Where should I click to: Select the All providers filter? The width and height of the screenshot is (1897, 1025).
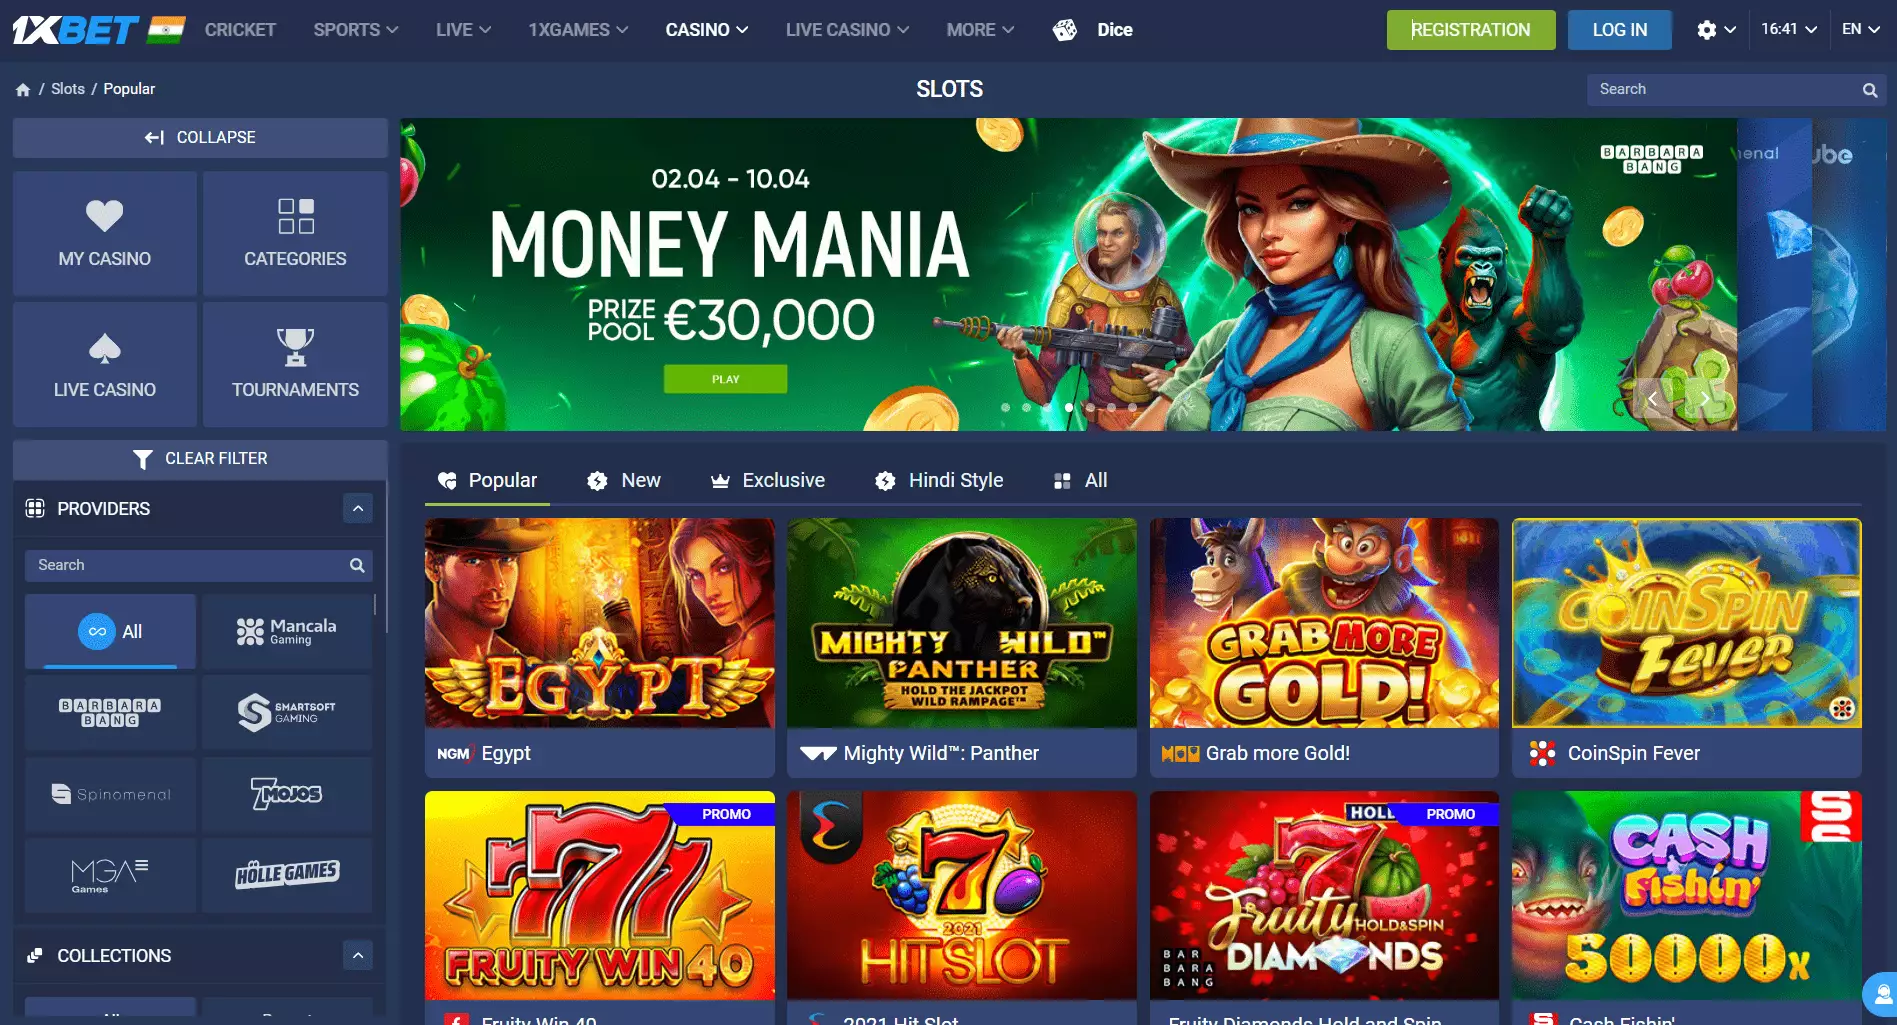(x=110, y=631)
